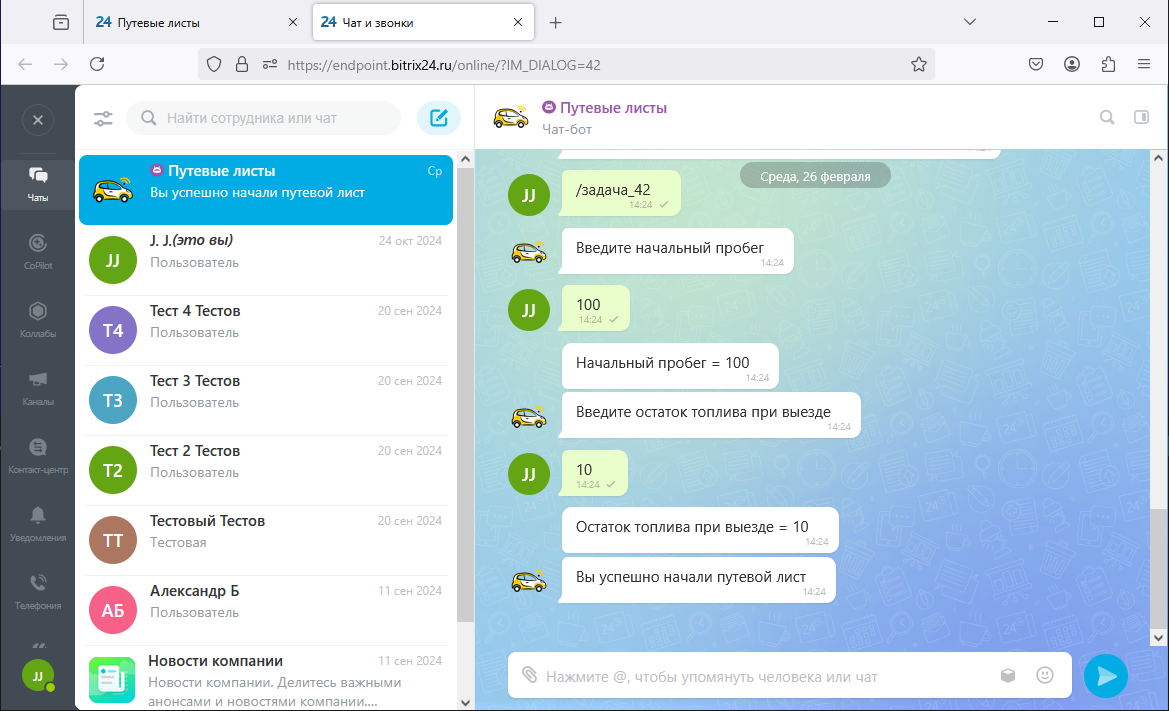Viewport: 1169px width, 711px height.
Task: Click the JJ avatar beside message 100
Action: pyautogui.click(x=529, y=310)
